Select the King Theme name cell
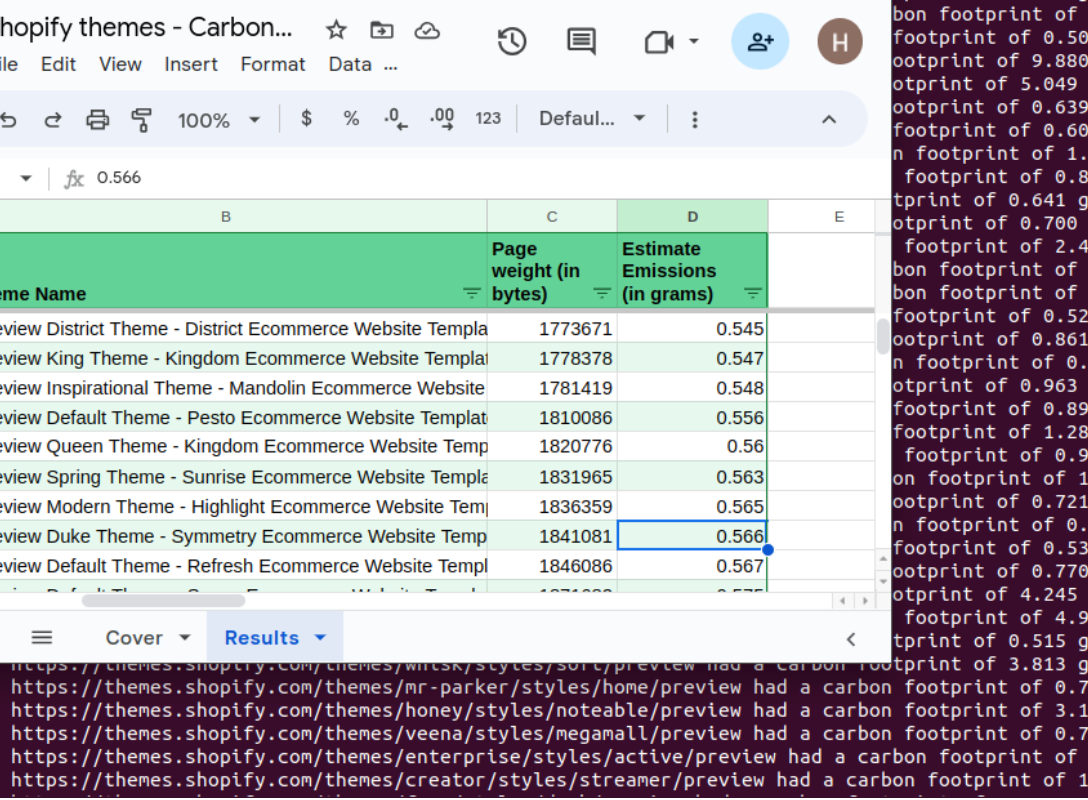This screenshot has width=1088, height=800. pyautogui.click(x=243, y=358)
